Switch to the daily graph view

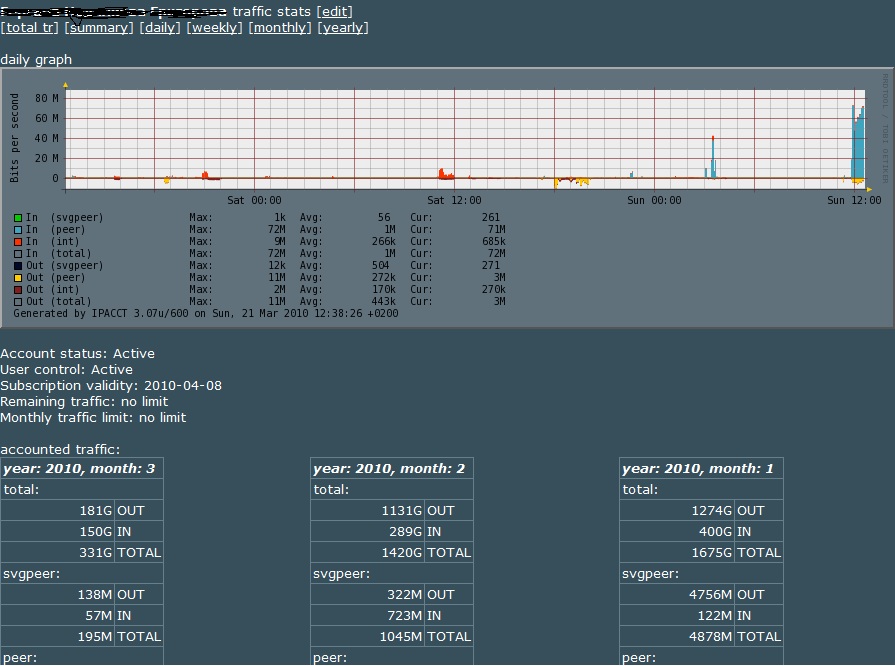click(x=160, y=28)
